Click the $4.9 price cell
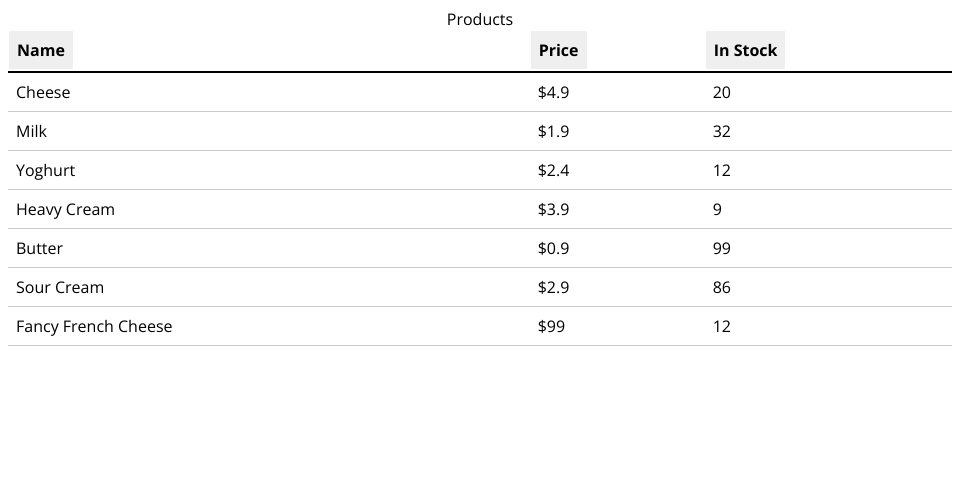 pyautogui.click(x=554, y=92)
